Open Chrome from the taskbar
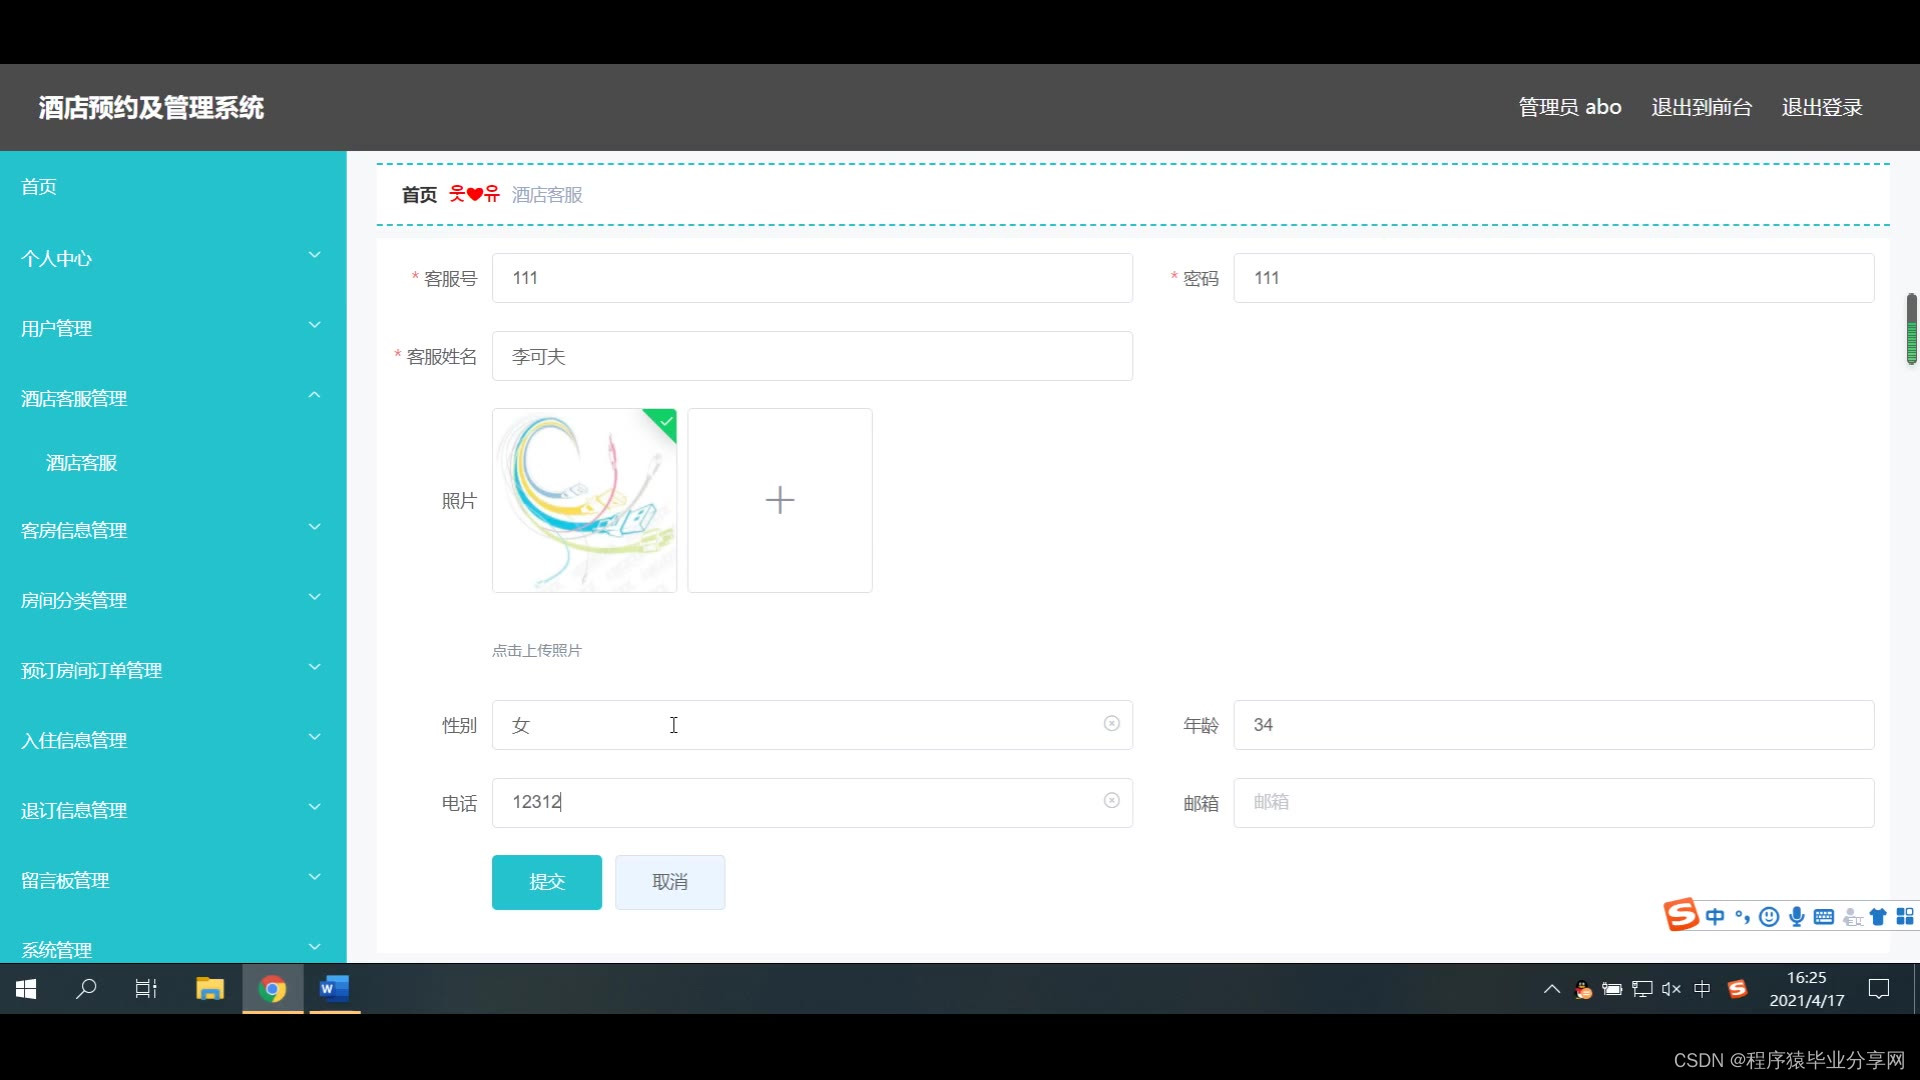The width and height of the screenshot is (1920, 1080). [272, 989]
